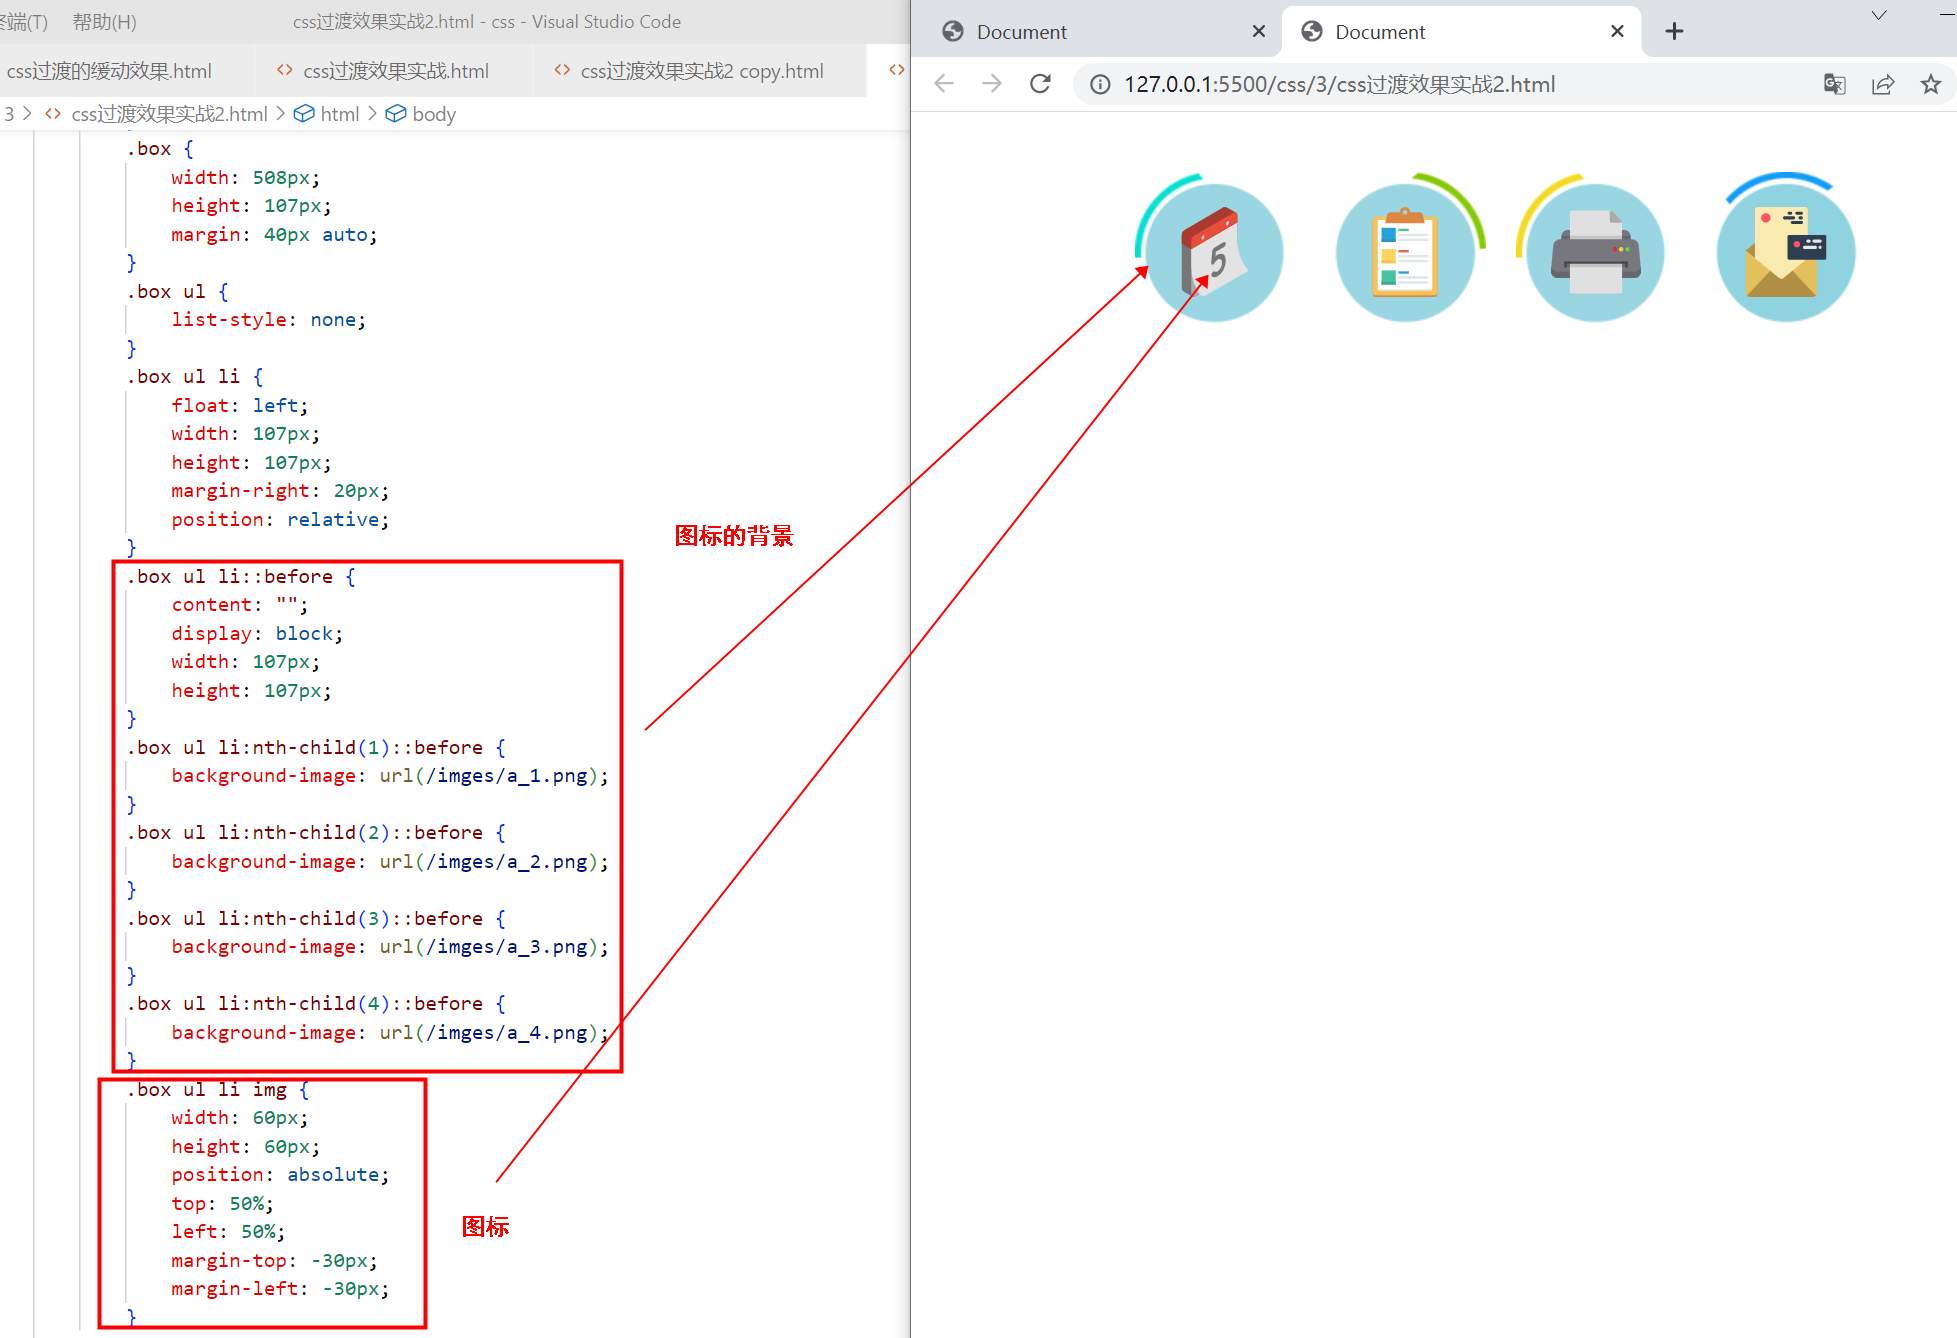Click the line 'list-style: none;'

tap(268, 320)
